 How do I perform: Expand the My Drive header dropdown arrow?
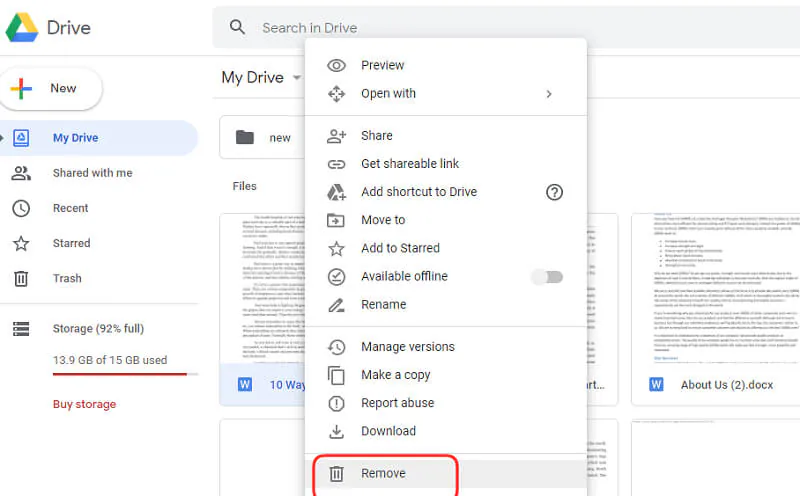pyautogui.click(x=296, y=78)
